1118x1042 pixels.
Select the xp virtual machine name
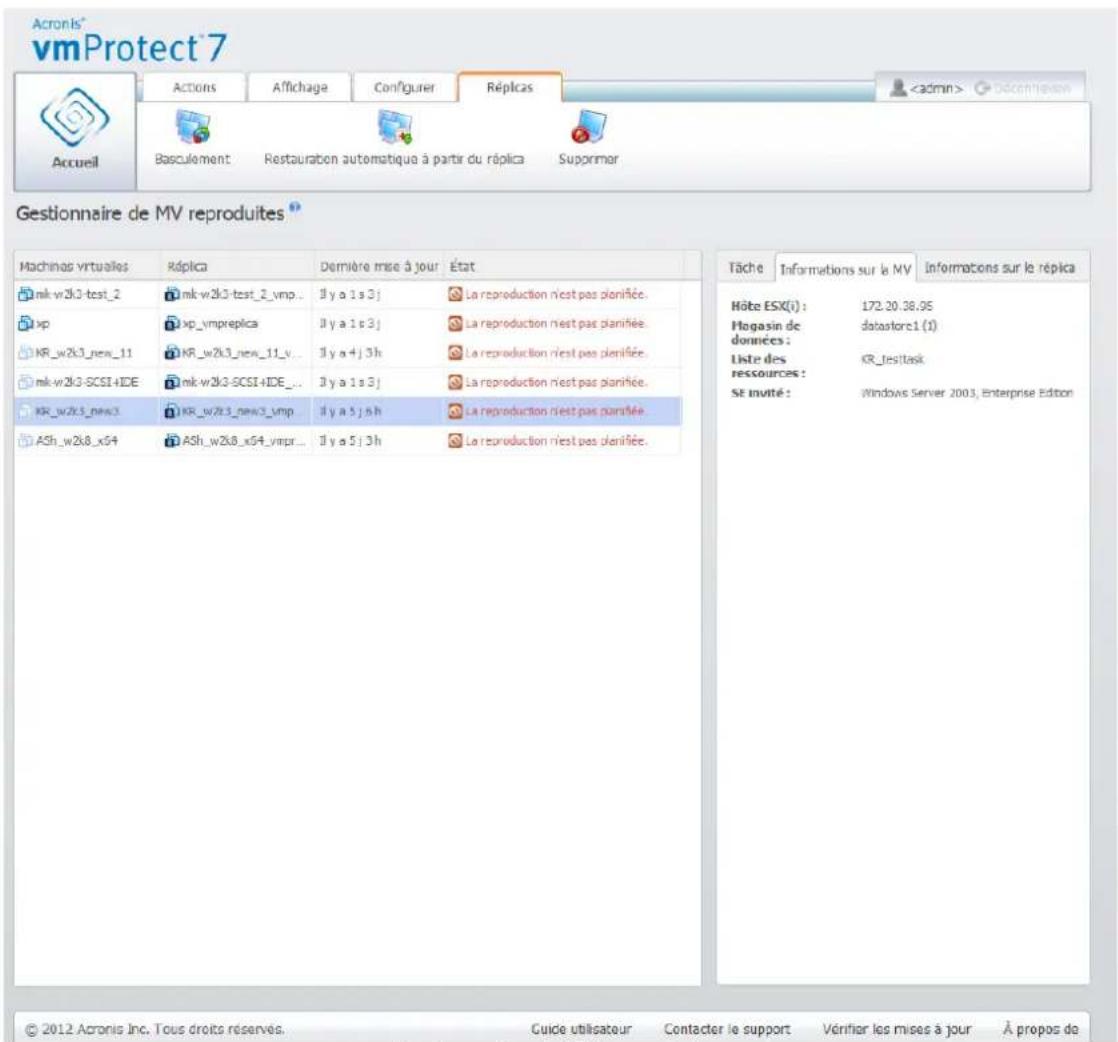pyautogui.click(x=43, y=324)
